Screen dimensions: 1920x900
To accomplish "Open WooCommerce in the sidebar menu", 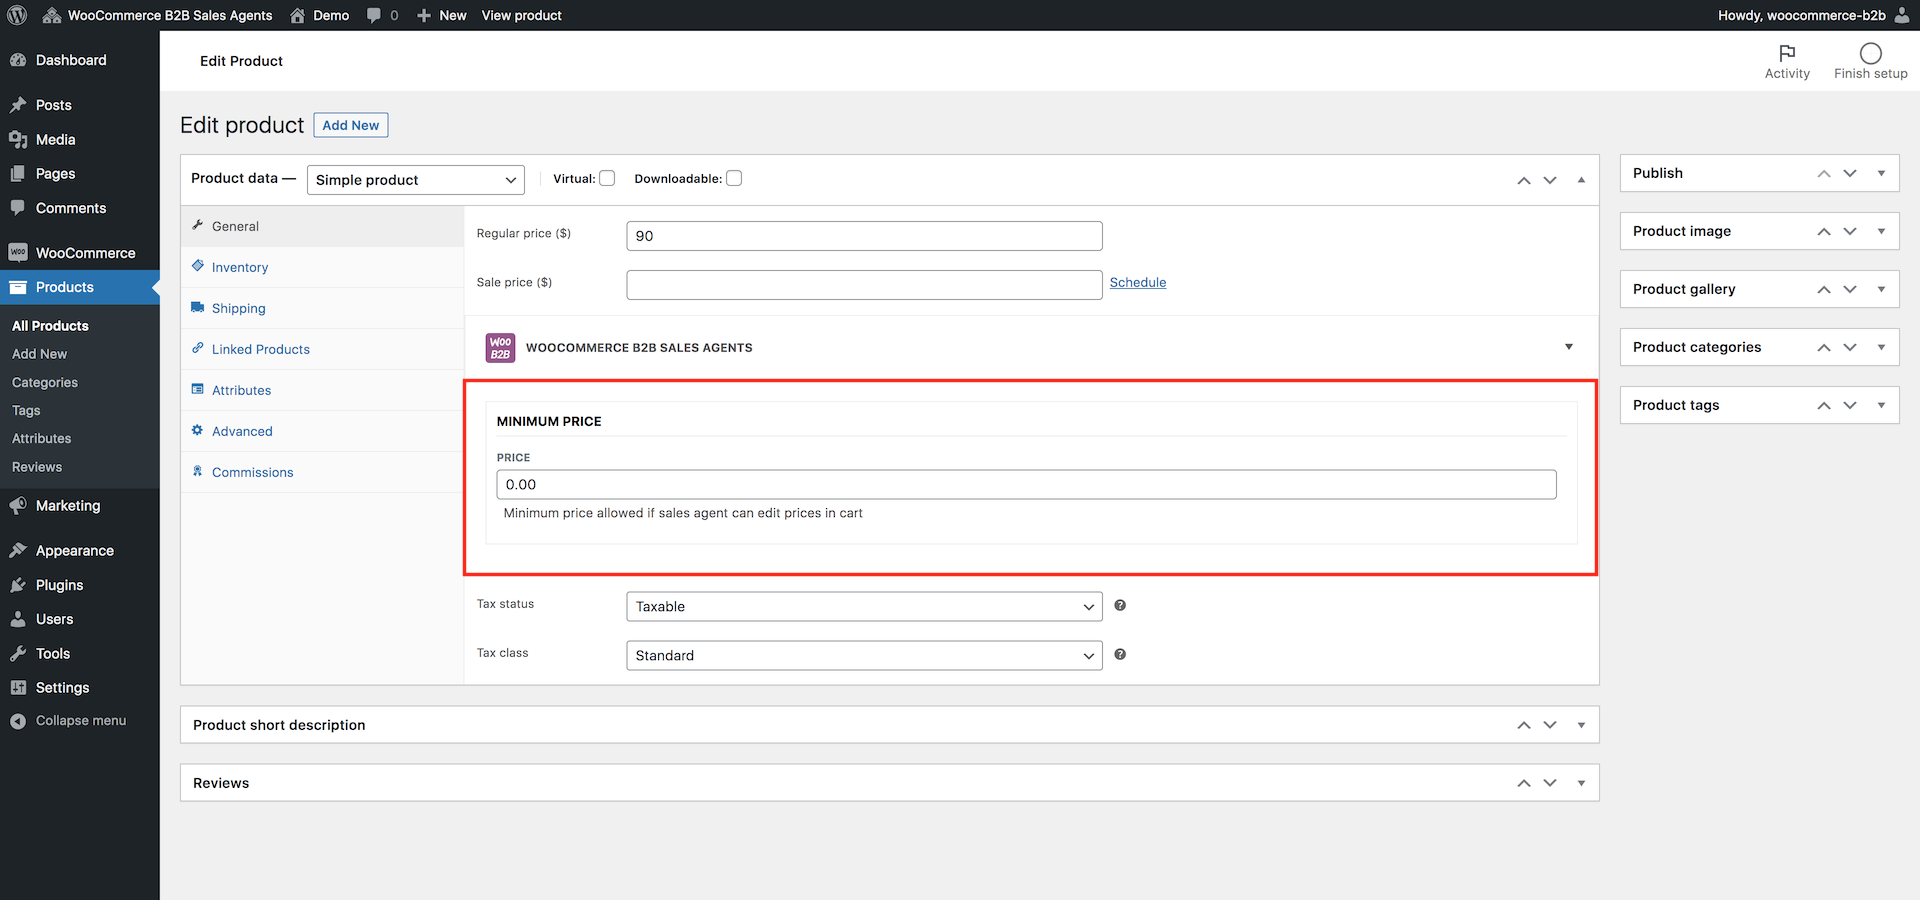I will pos(85,253).
